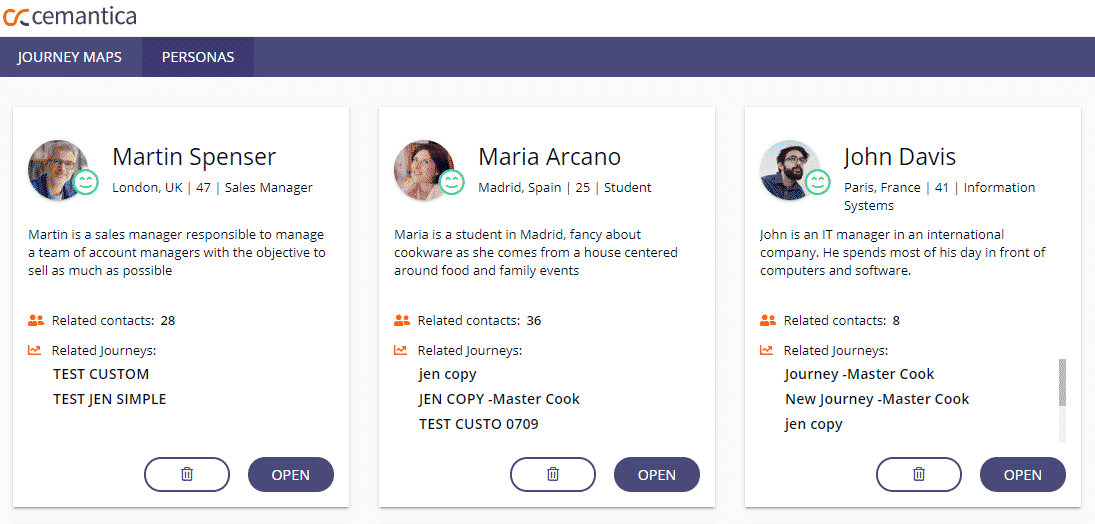Open Maria's jen copy journey

click(448, 374)
